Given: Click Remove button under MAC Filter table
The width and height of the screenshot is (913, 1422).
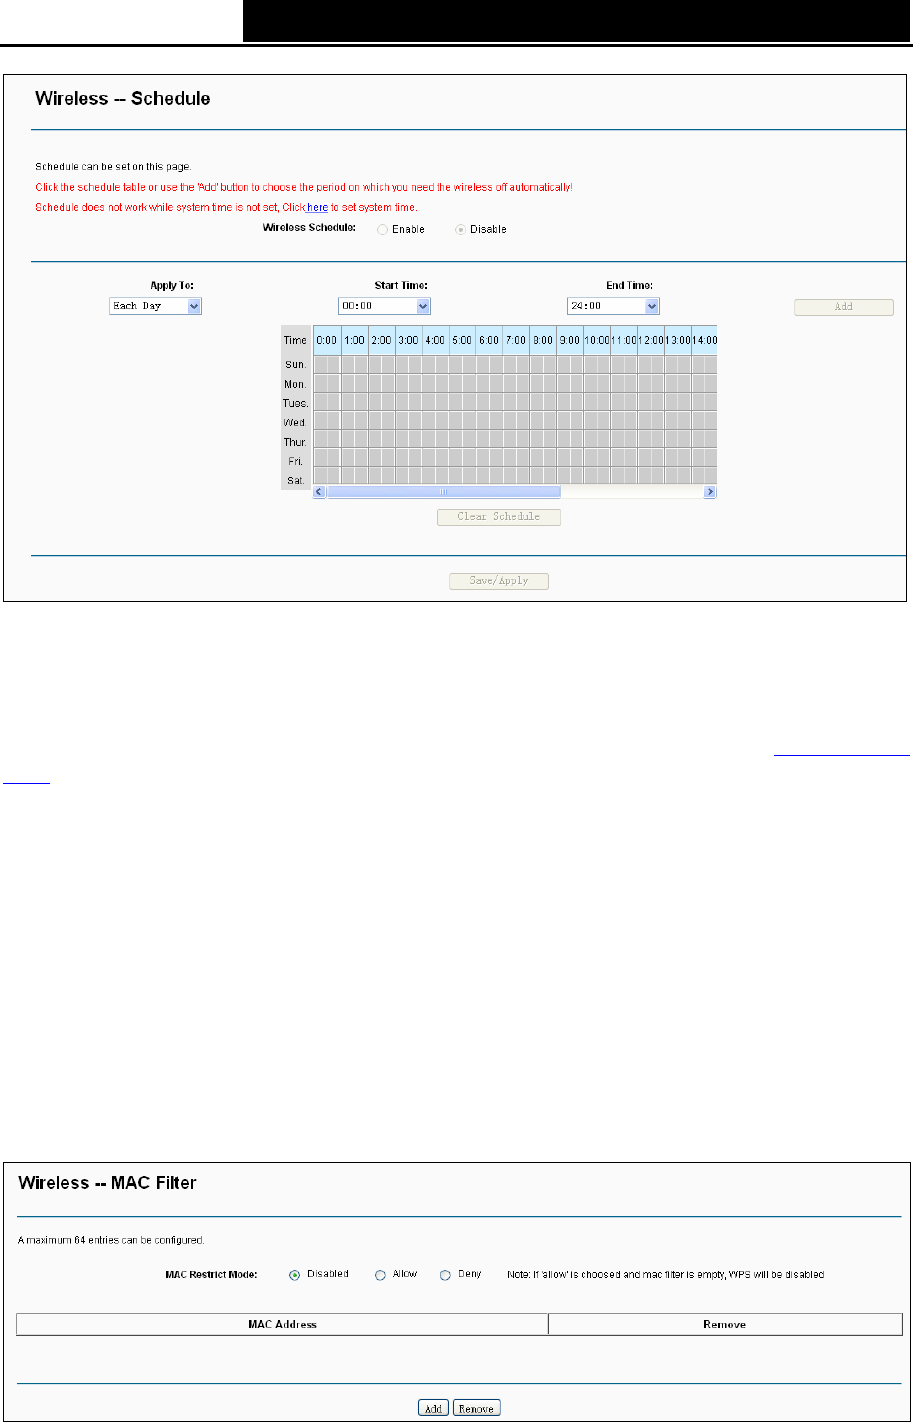Looking at the screenshot, I should (x=476, y=1408).
